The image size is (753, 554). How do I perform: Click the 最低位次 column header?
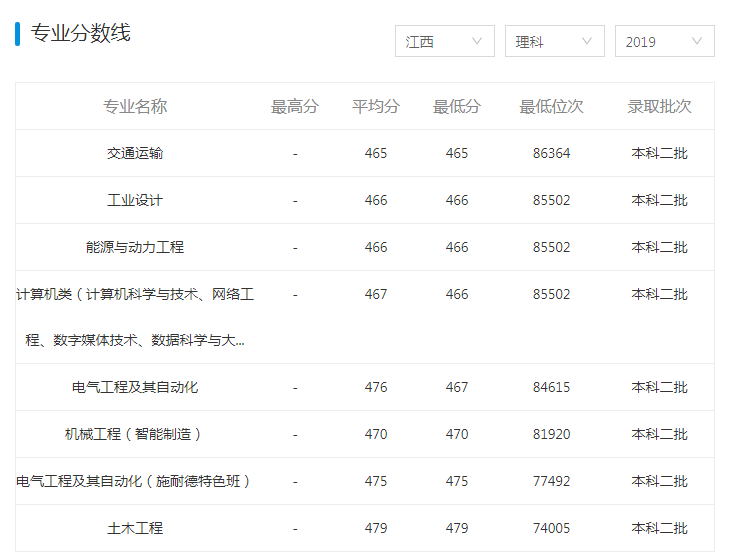pyautogui.click(x=551, y=106)
